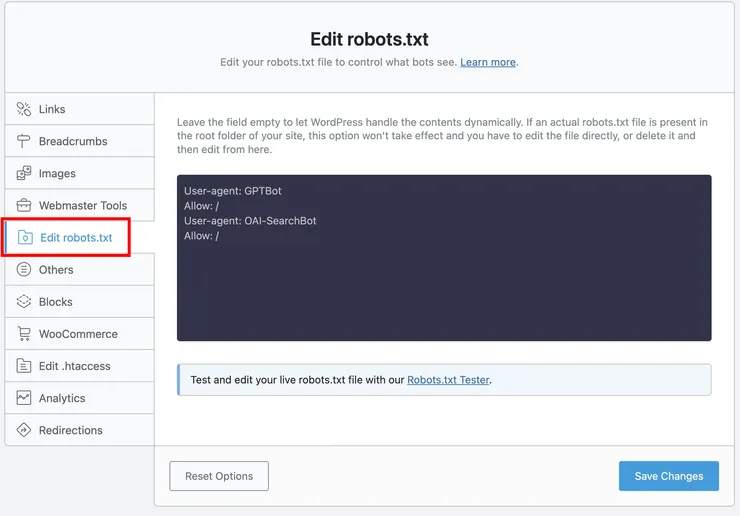
Task: Click the Links sidebar icon
Action: click(x=24, y=109)
